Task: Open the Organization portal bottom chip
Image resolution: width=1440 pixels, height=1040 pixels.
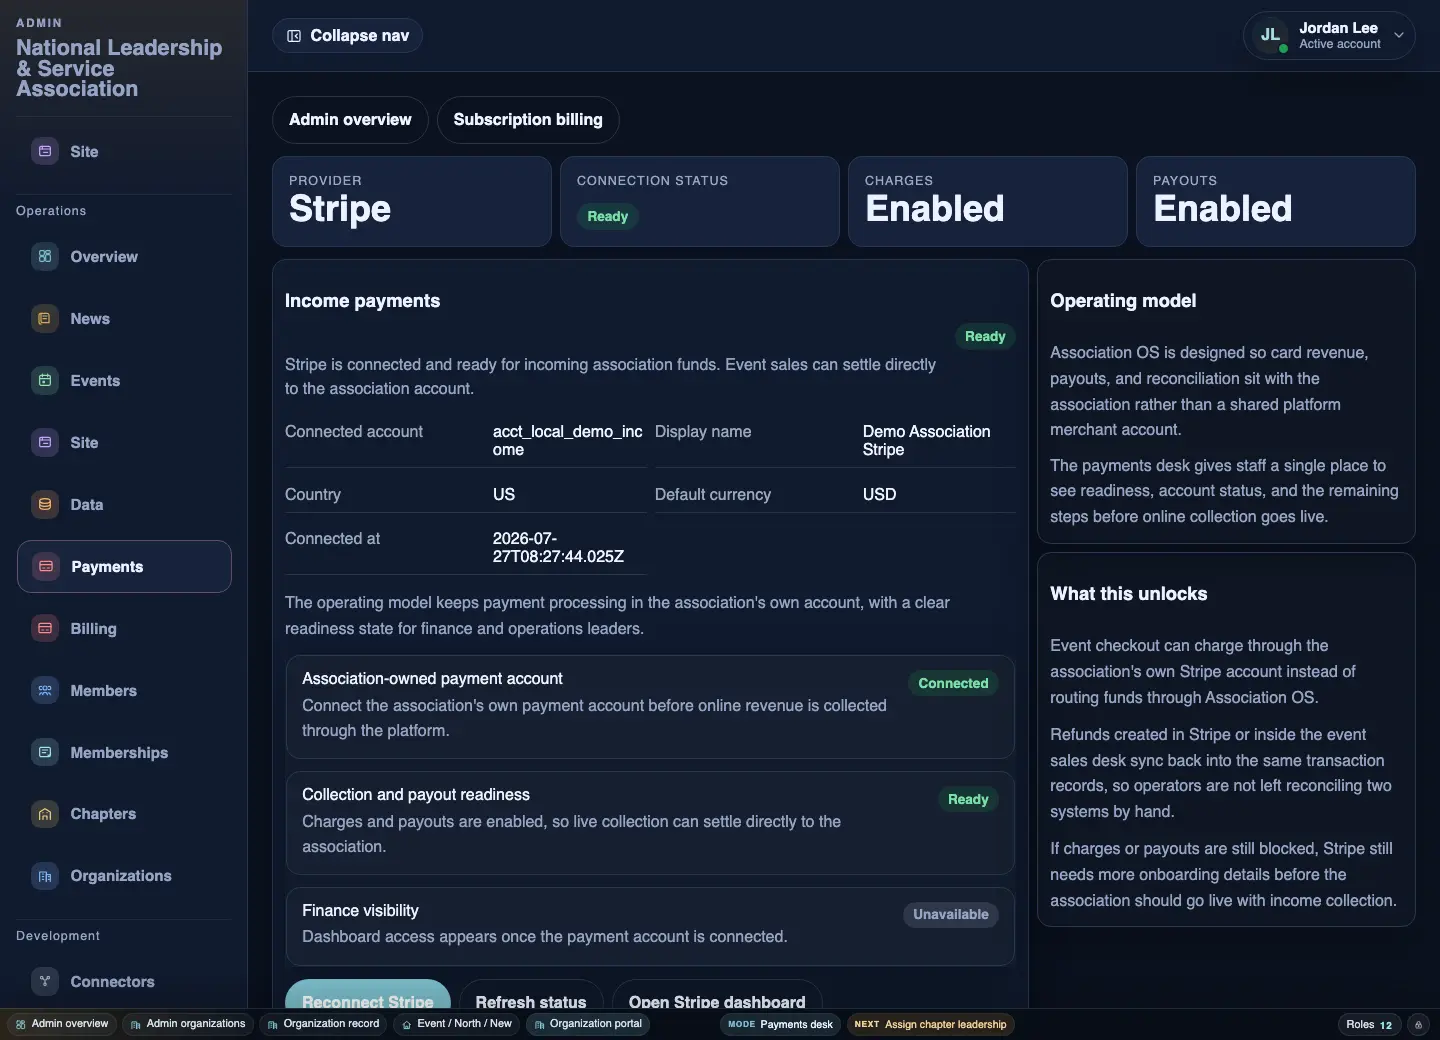Action: pyautogui.click(x=588, y=1024)
